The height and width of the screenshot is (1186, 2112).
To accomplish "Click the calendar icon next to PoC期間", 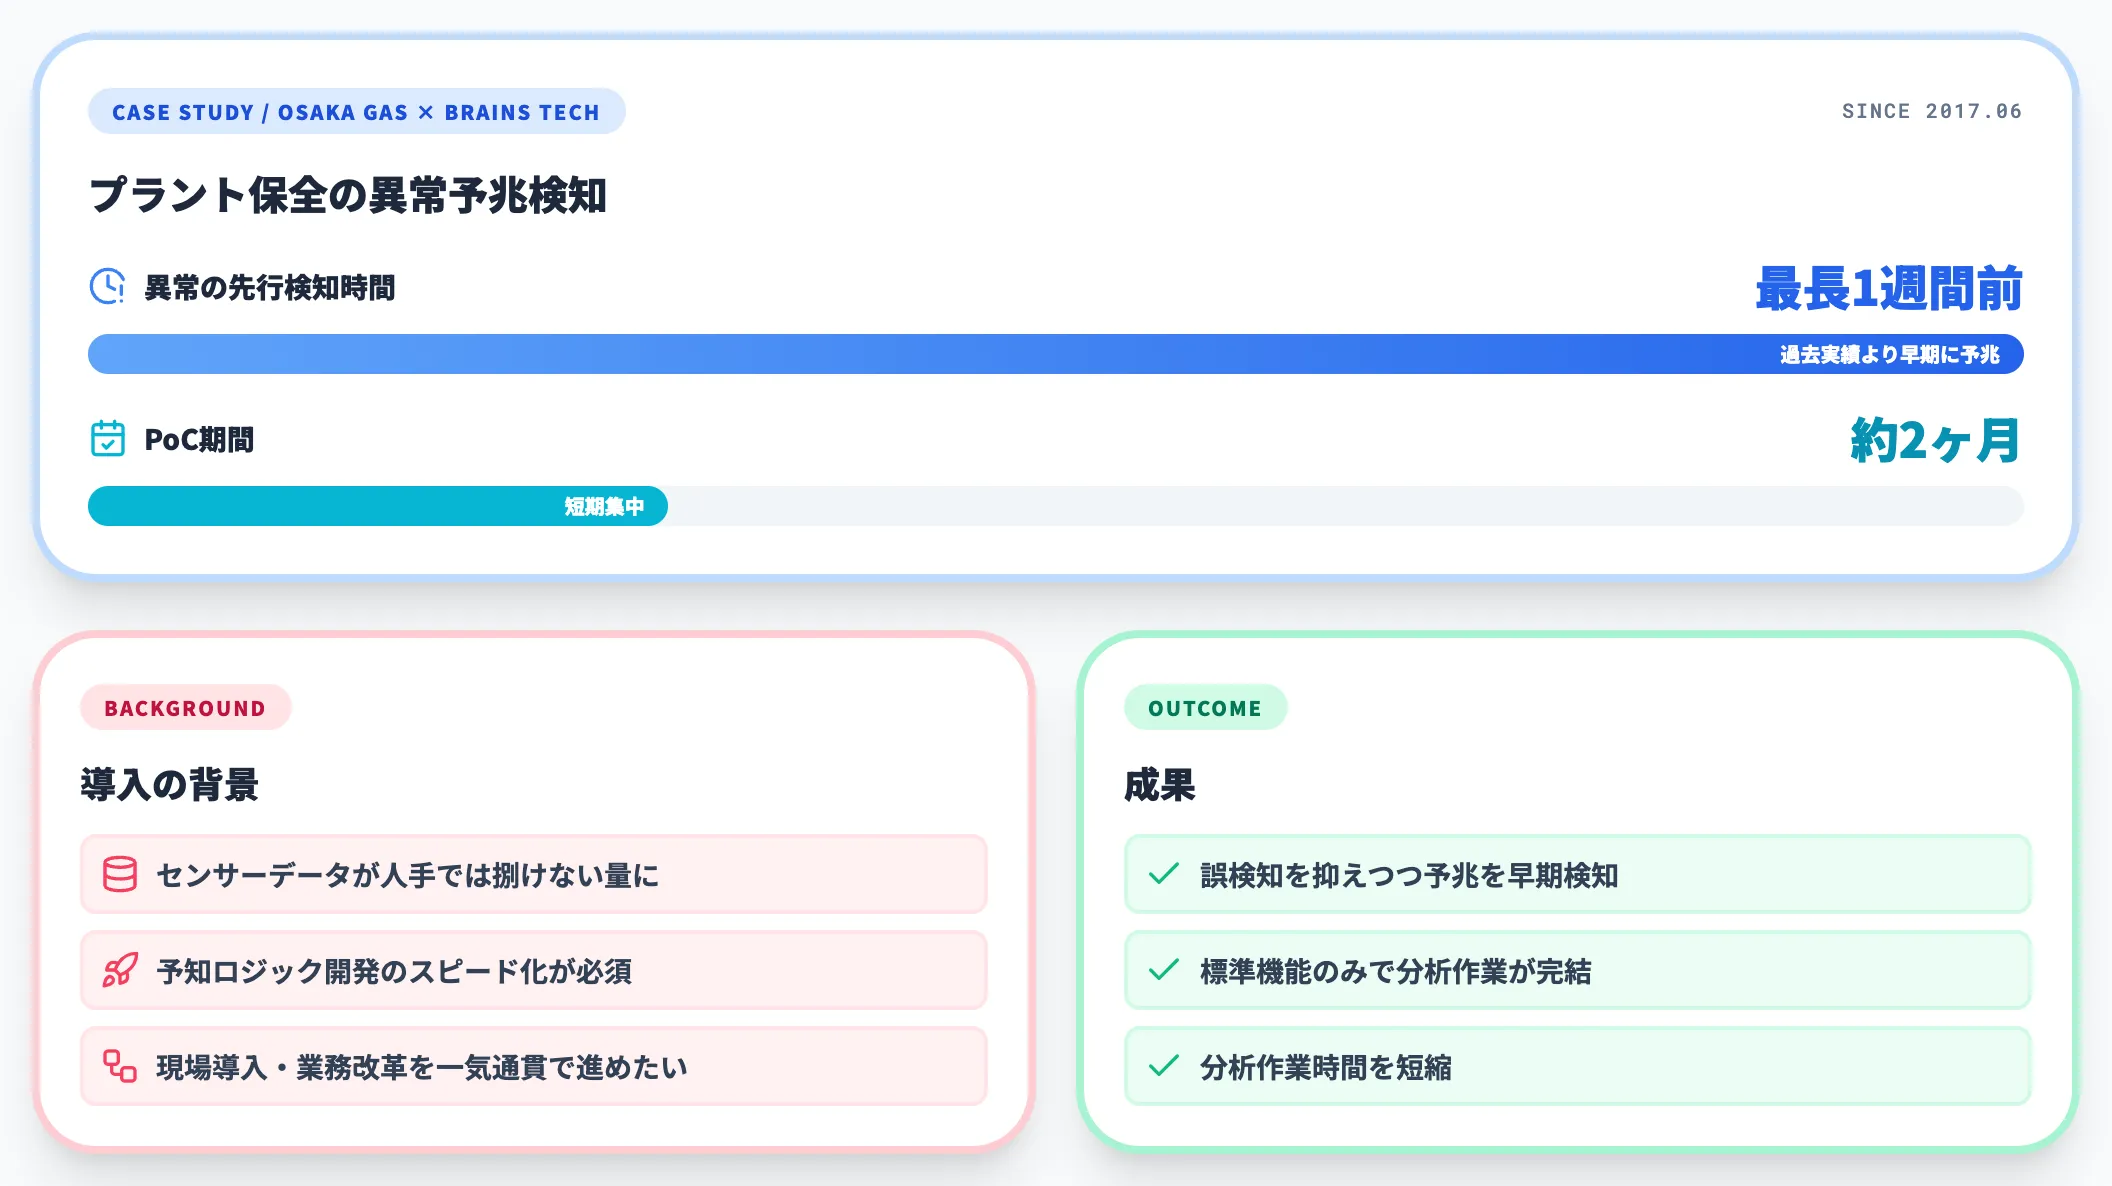I will click(107, 439).
